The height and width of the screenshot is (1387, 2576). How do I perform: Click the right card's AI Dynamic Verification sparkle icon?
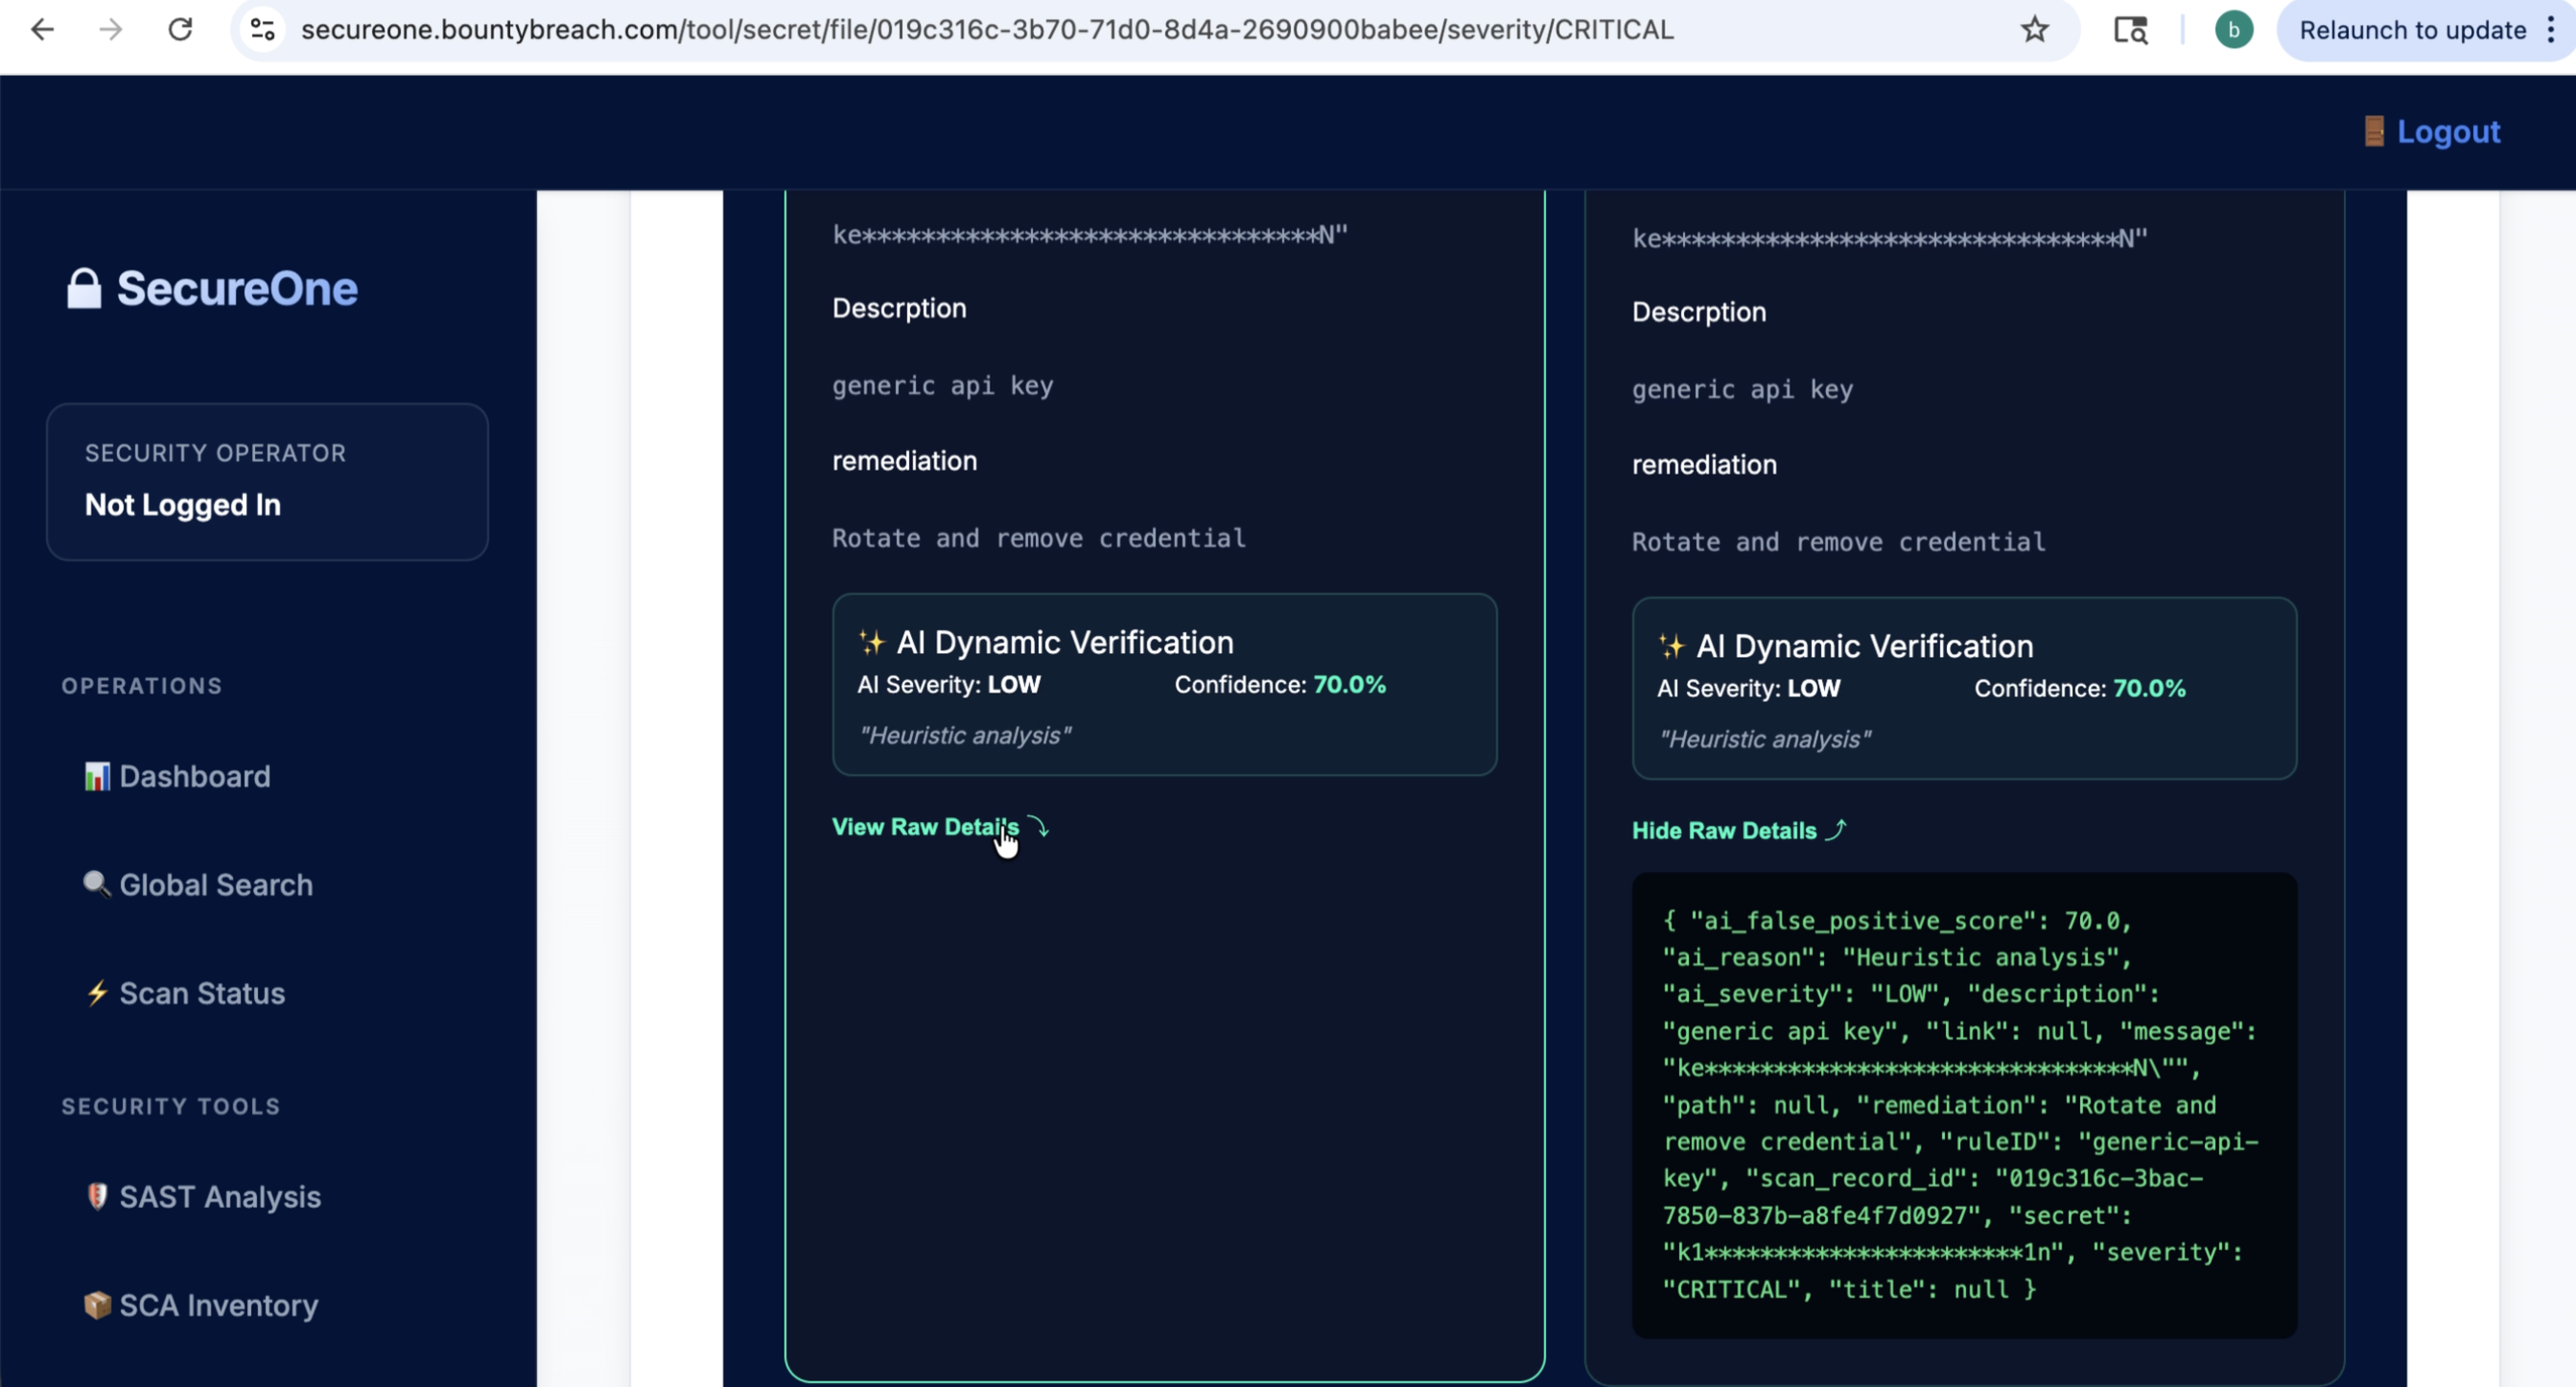point(1672,646)
